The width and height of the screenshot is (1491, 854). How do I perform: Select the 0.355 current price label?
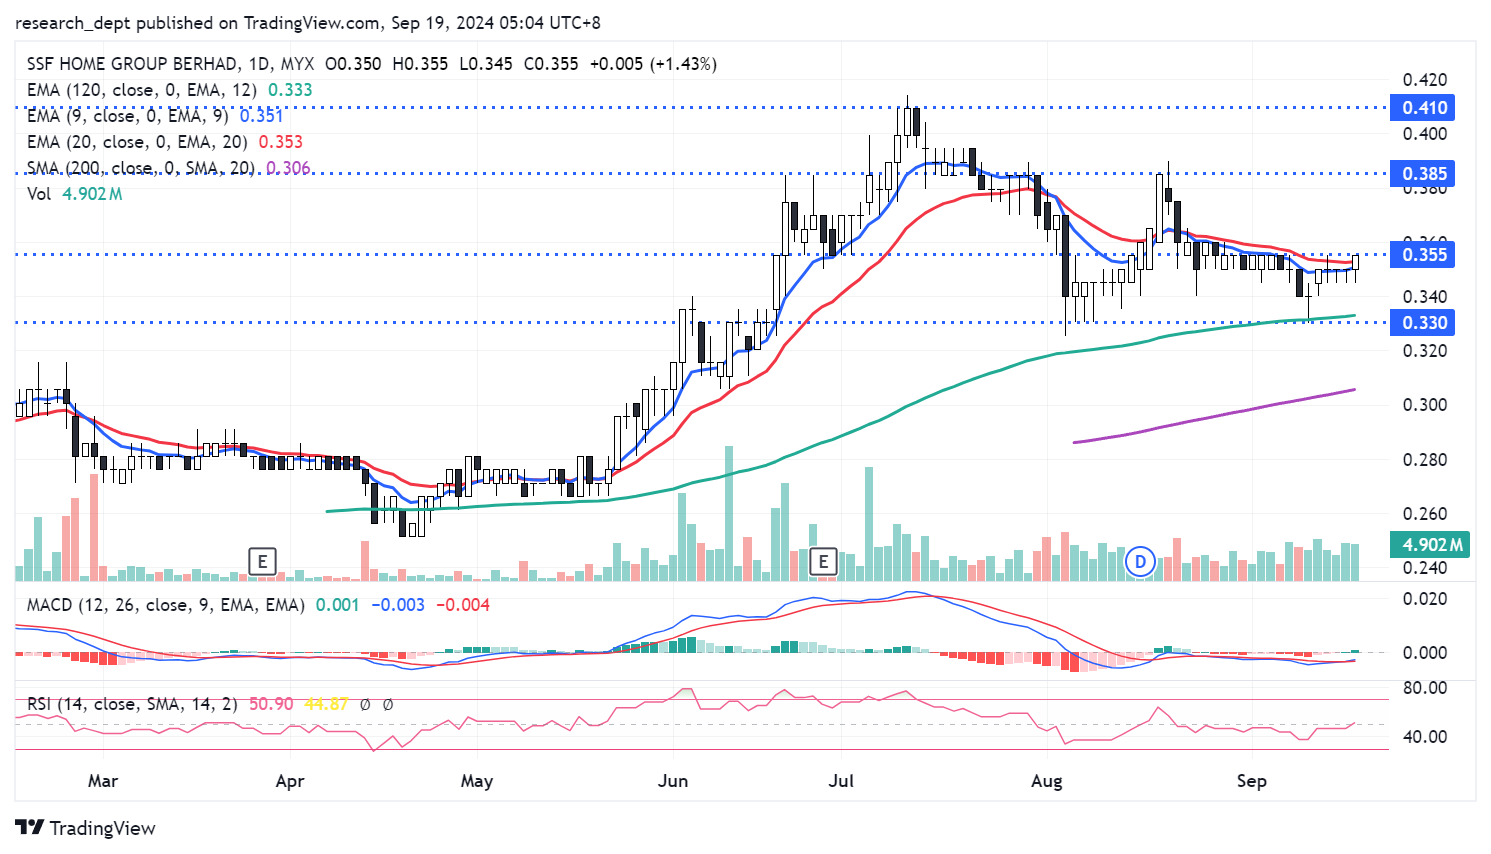(x=1424, y=255)
